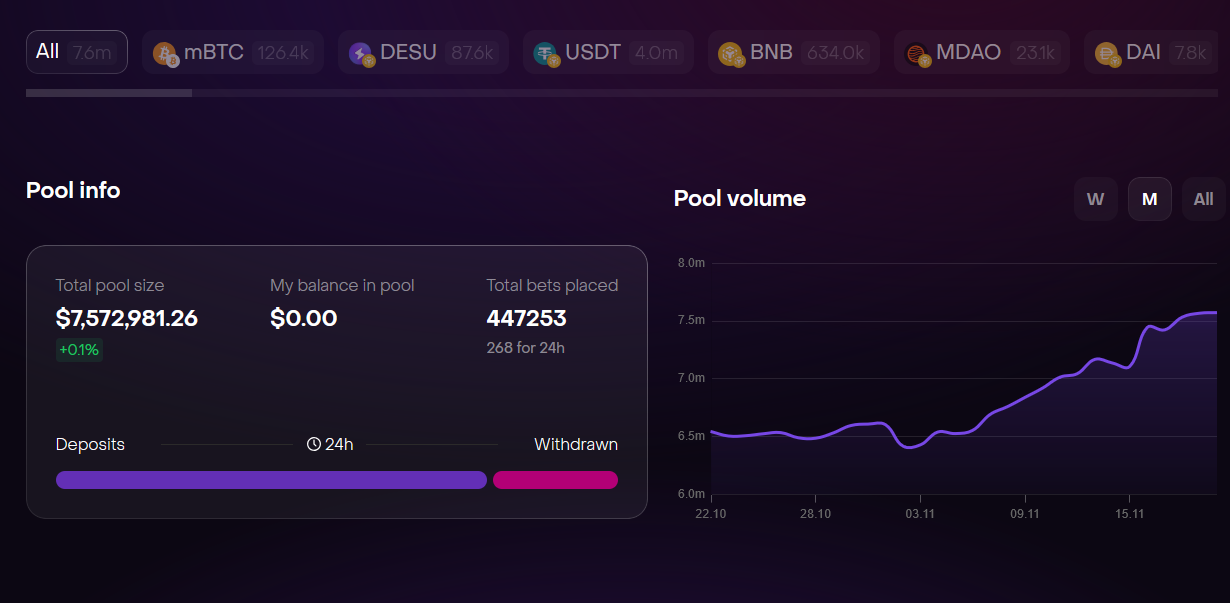Image resolution: width=1230 pixels, height=603 pixels.
Task: Select the All pools filter tab
Action: pyautogui.click(x=76, y=52)
